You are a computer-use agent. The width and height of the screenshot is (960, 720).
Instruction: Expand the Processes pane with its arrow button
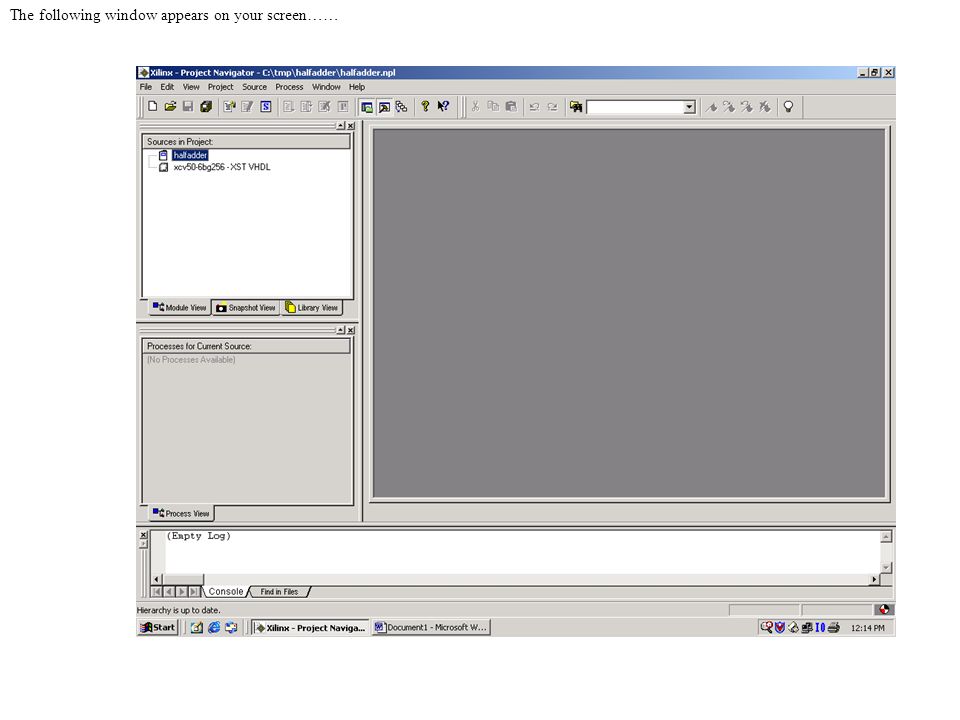[340, 330]
